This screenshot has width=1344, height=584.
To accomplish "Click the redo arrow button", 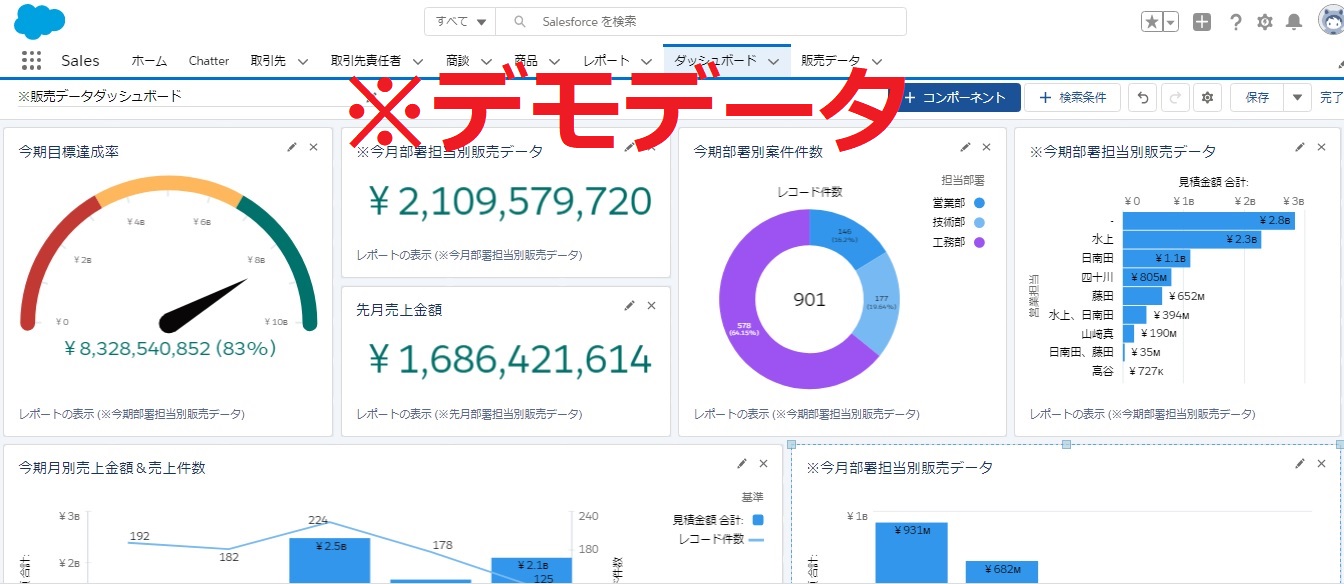I will pyautogui.click(x=1175, y=97).
